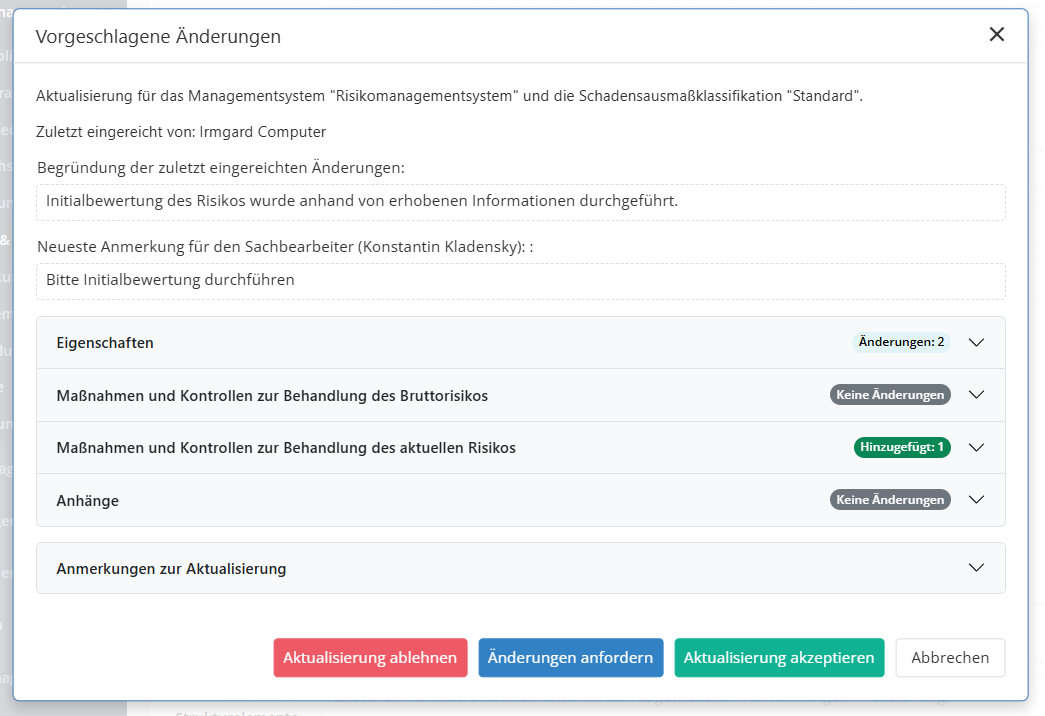Expand the Eigenschaften section chevron
1045x716 pixels.
(977, 342)
